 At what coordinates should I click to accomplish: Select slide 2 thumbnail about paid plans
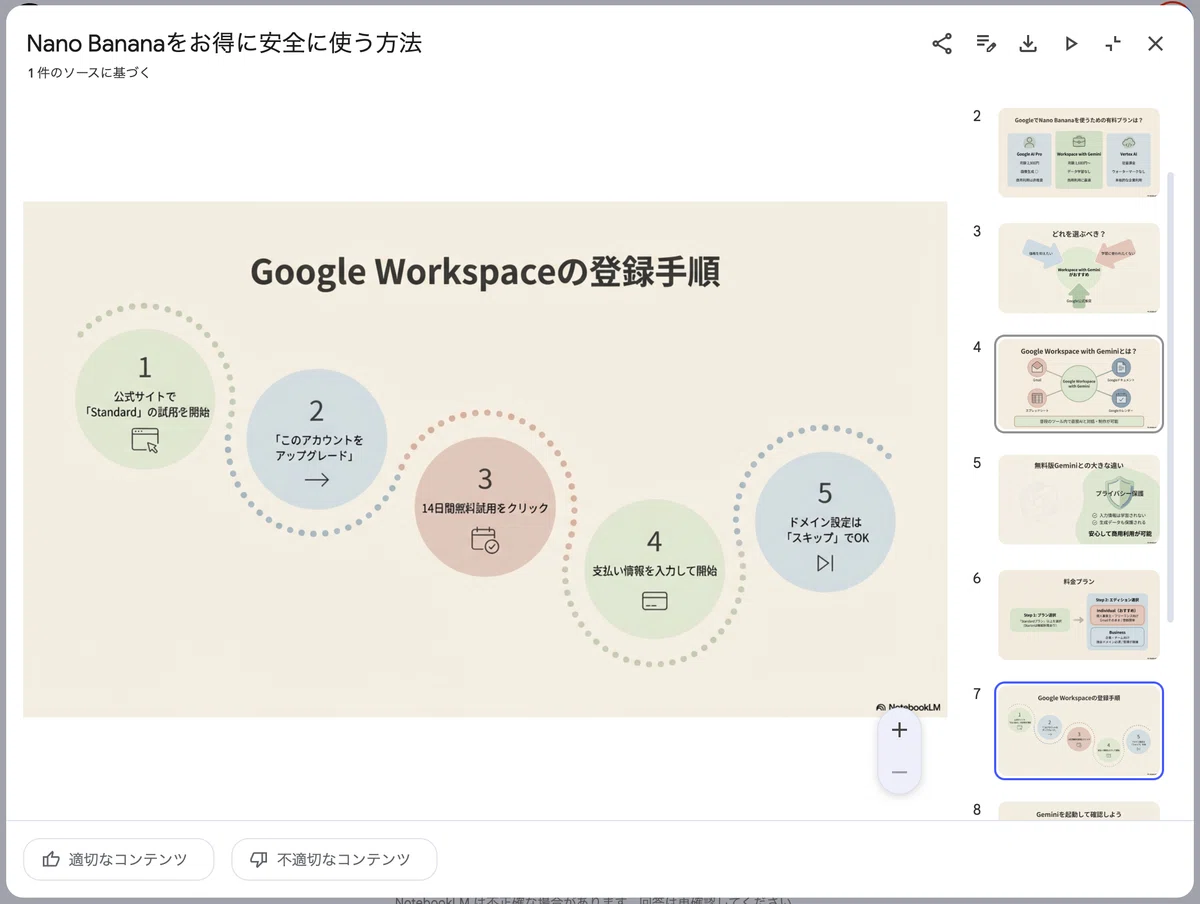point(1079,152)
